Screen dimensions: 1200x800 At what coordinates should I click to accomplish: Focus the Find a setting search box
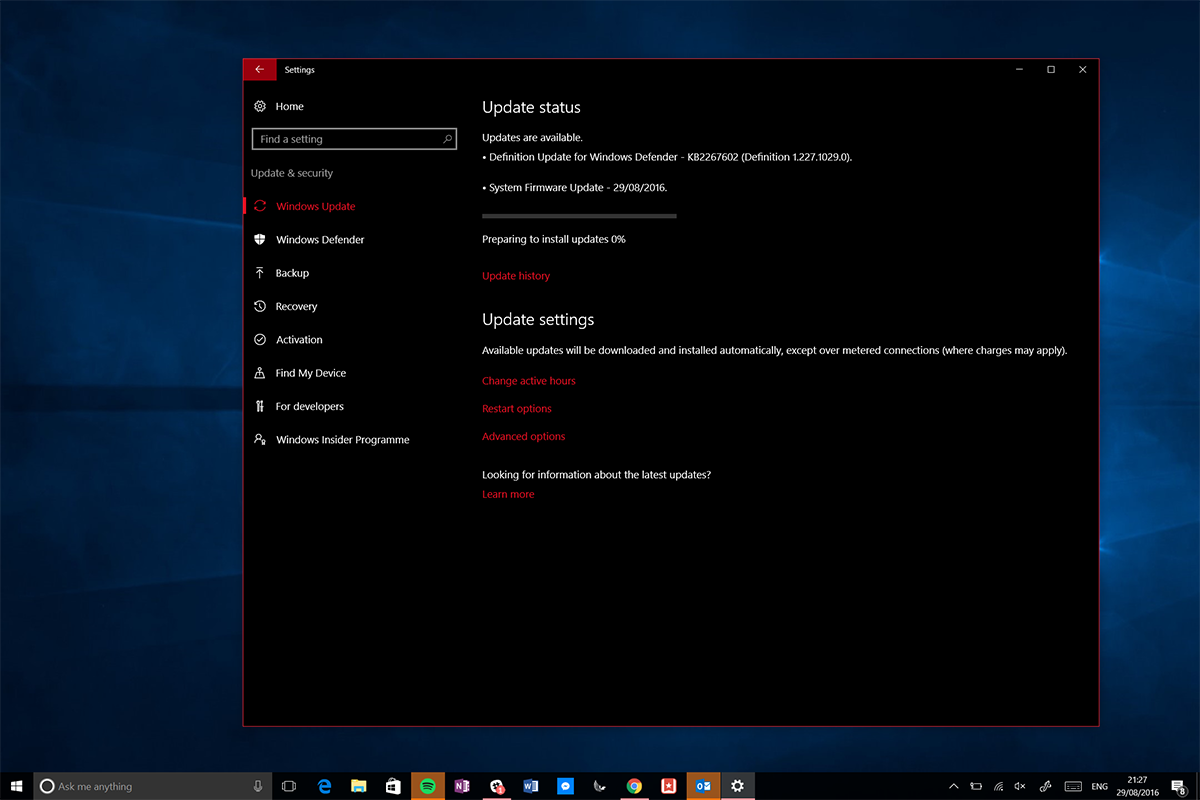(x=355, y=139)
